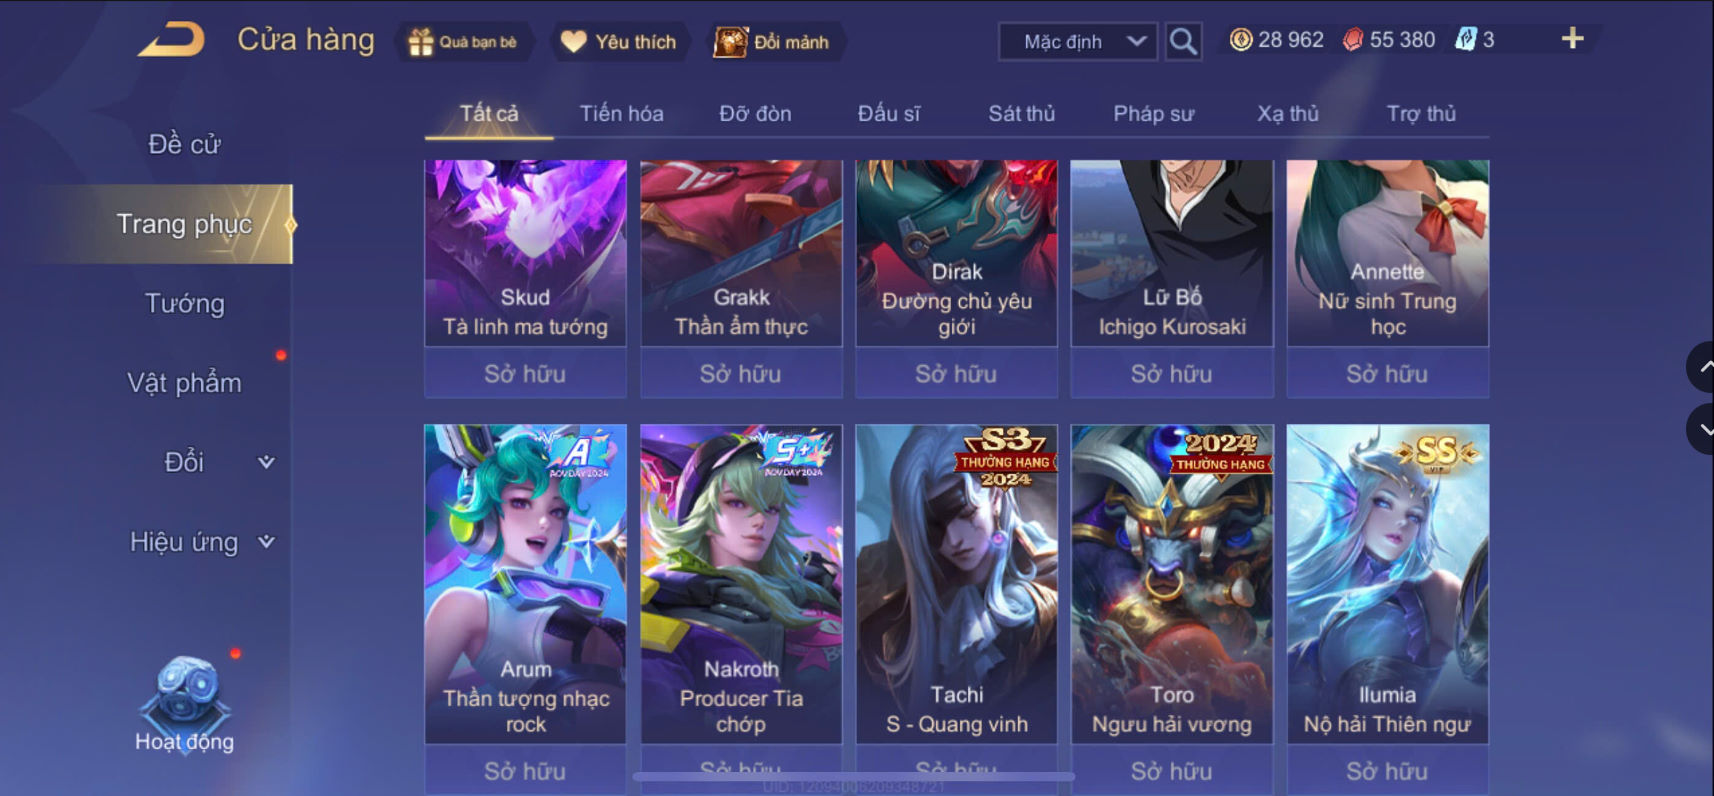Click the scroll up arrow button

pyautogui.click(x=1701, y=367)
